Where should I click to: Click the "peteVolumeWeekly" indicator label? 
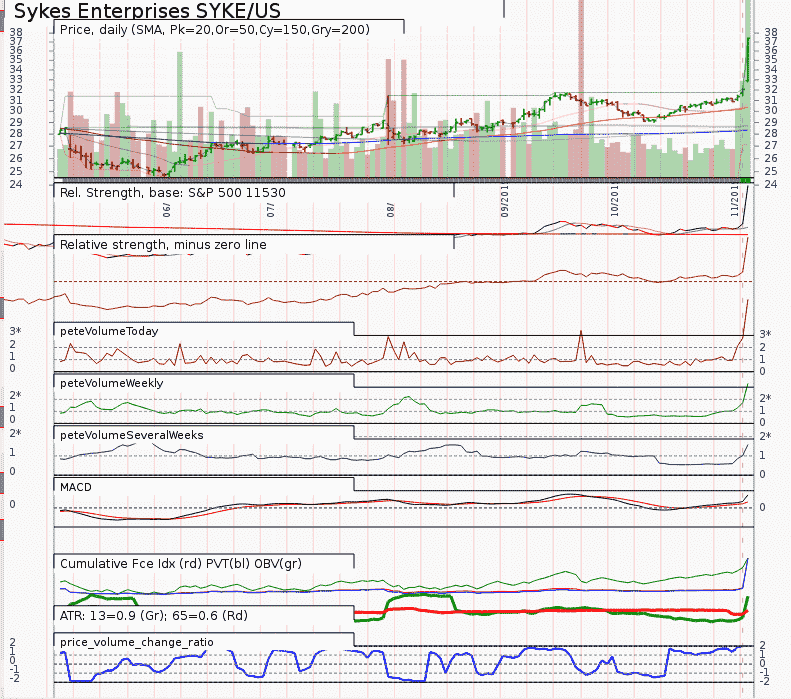pos(111,383)
